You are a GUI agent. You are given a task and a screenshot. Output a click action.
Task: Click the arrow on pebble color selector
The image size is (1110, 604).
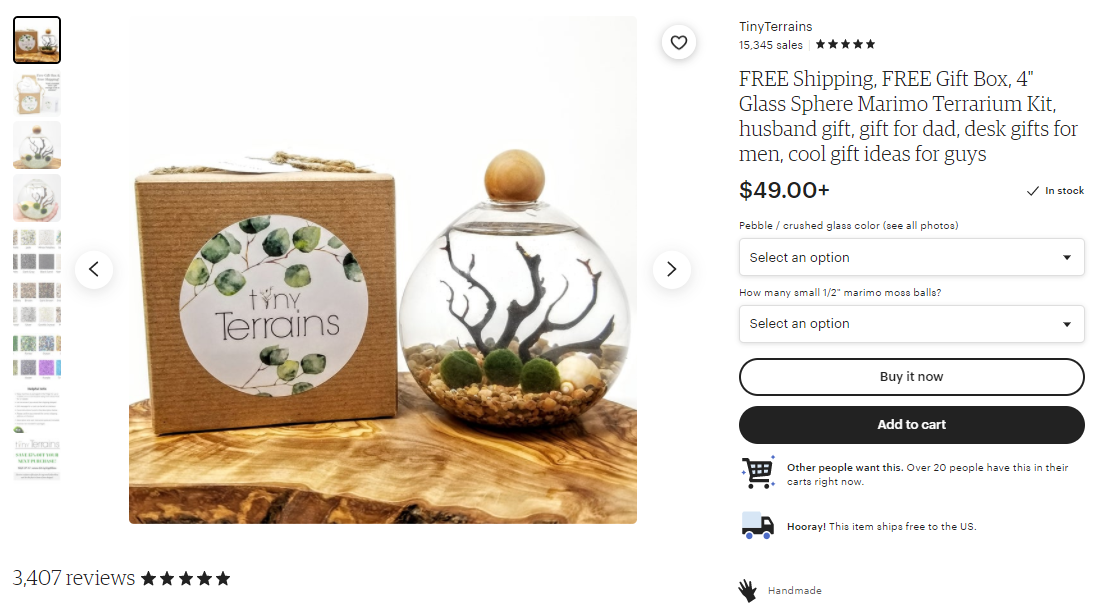click(x=1066, y=258)
